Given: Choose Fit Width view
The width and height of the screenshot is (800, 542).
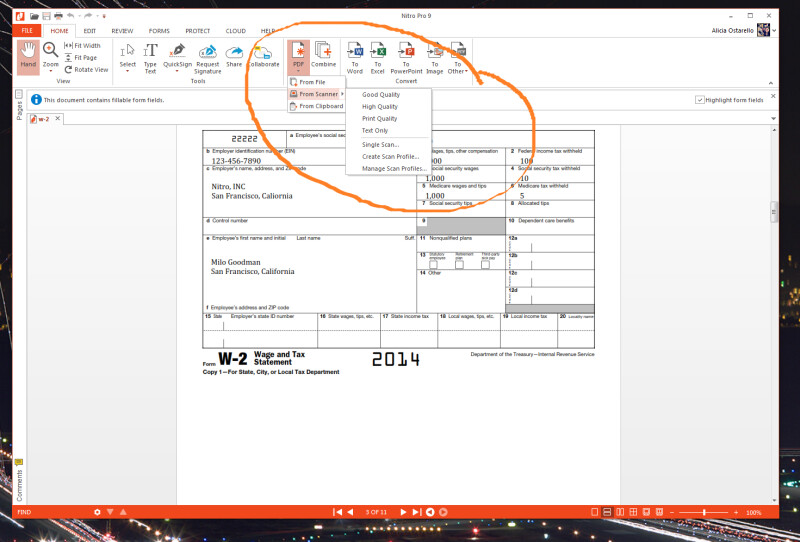Looking at the screenshot, I should 82,45.
